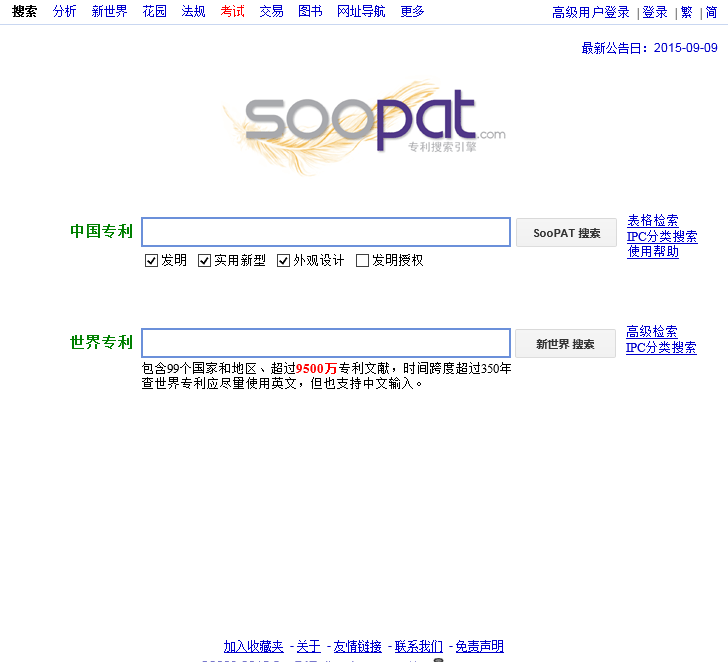Open the 表格检索 link
The width and height of the screenshot is (728, 662).
(x=653, y=221)
